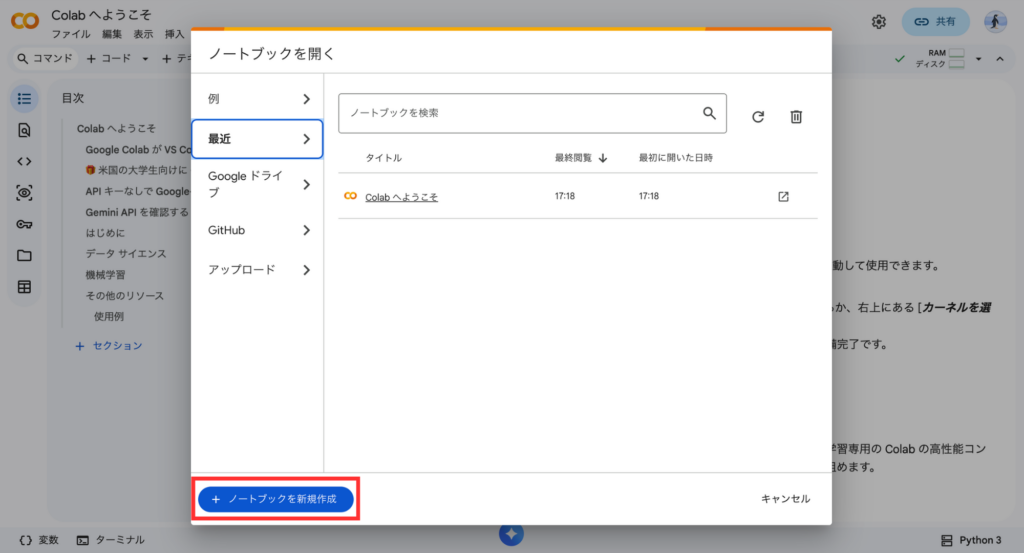Open 使用例 in table of contents
The height and width of the screenshot is (553, 1024).
pos(108,317)
